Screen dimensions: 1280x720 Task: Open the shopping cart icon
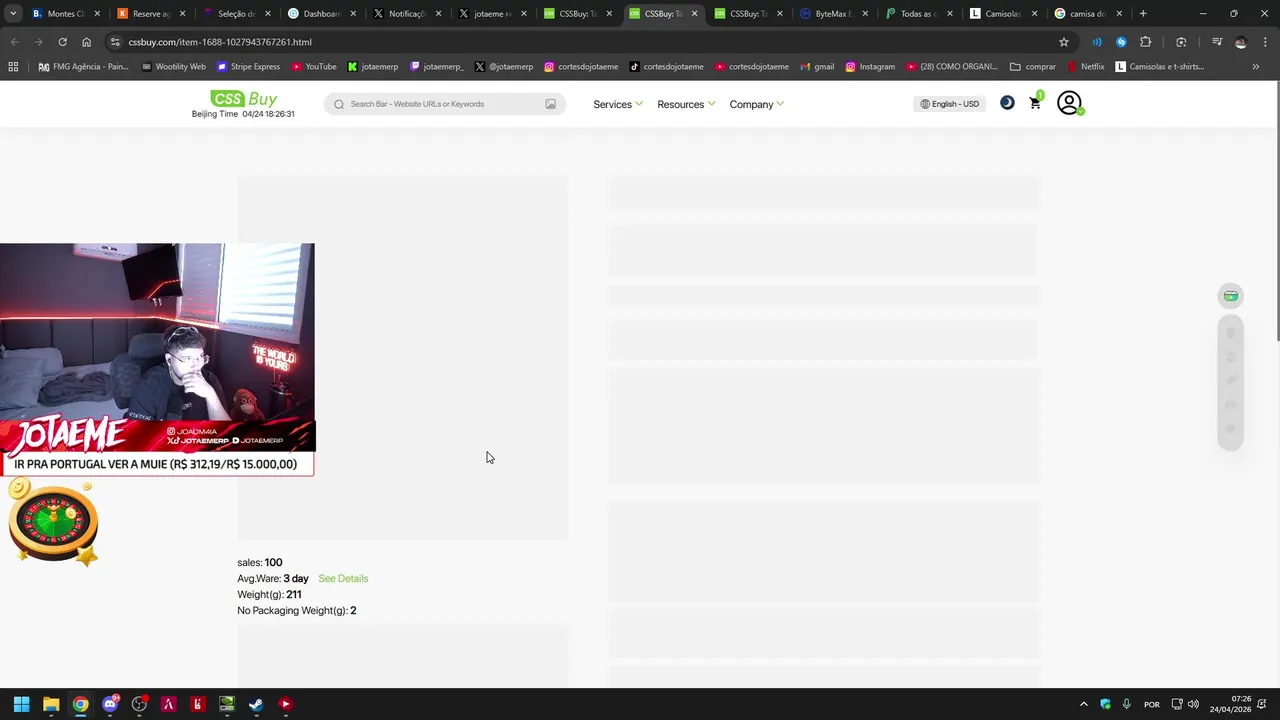click(1035, 103)
